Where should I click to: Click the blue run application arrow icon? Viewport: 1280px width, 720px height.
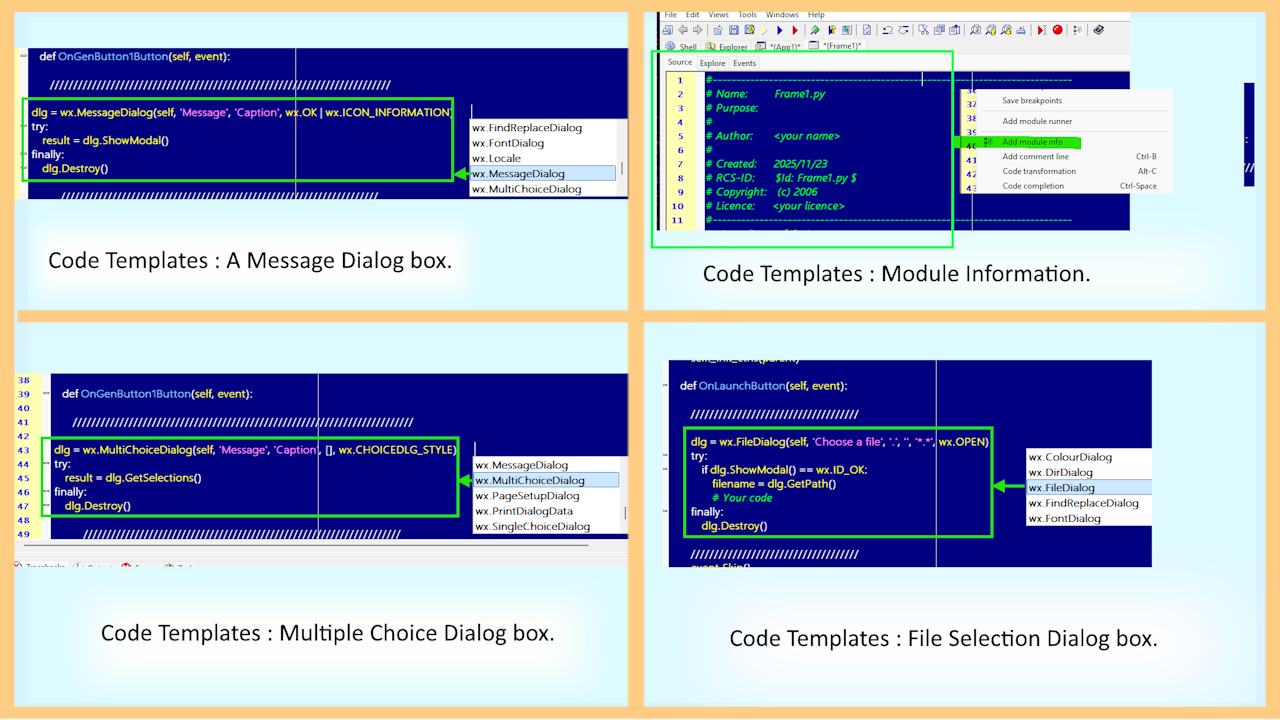779,30
